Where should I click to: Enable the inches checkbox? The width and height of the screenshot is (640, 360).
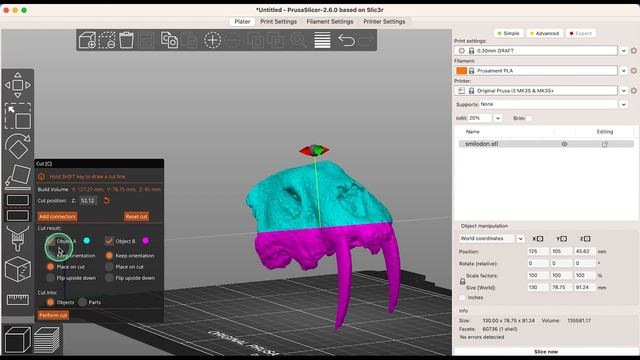(462, 298)
